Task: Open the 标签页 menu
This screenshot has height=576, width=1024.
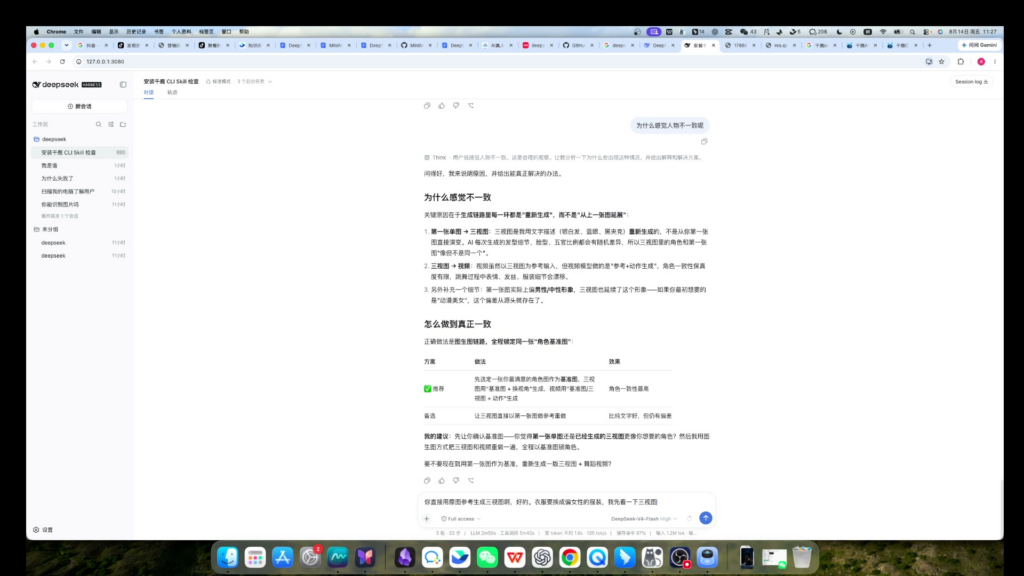Action: [x=206, y=31]
